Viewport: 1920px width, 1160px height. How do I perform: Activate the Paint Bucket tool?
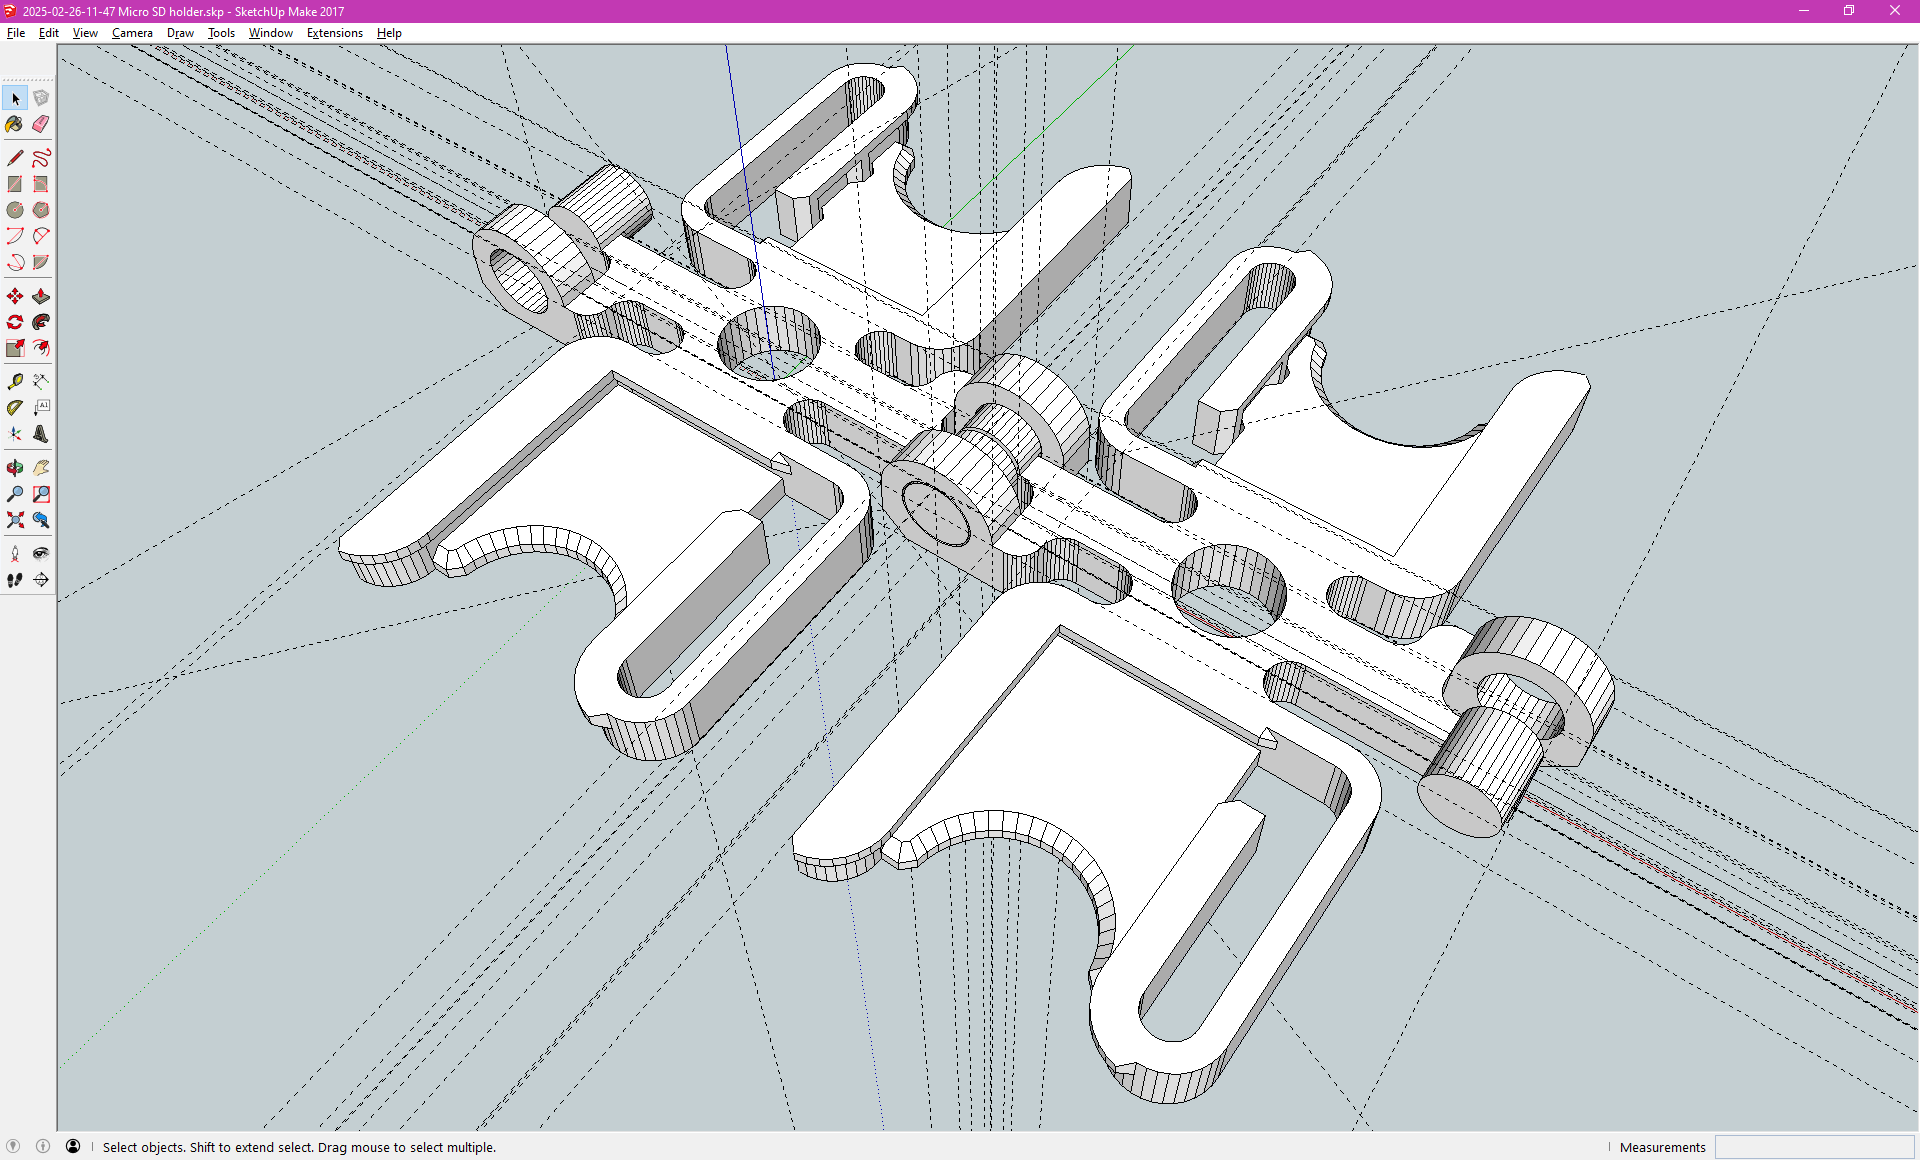coord(15,124)
